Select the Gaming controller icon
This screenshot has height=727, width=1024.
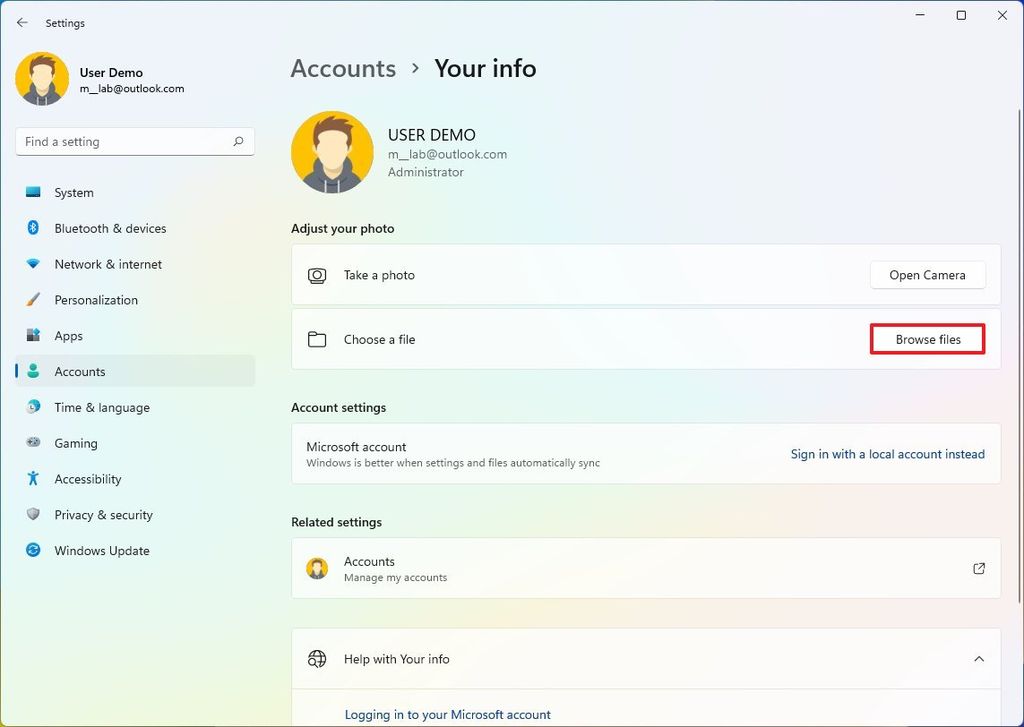click(31, 443)
